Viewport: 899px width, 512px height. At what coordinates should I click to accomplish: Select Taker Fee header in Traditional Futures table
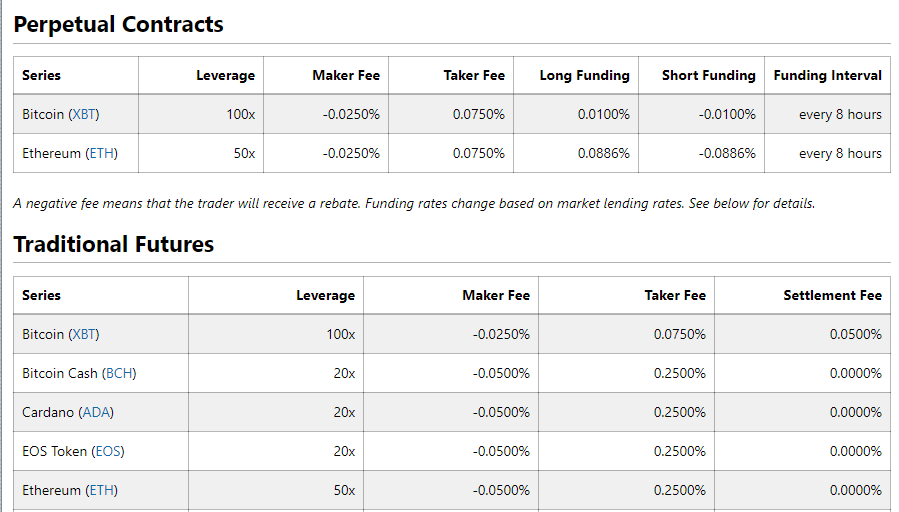[675, 295]
